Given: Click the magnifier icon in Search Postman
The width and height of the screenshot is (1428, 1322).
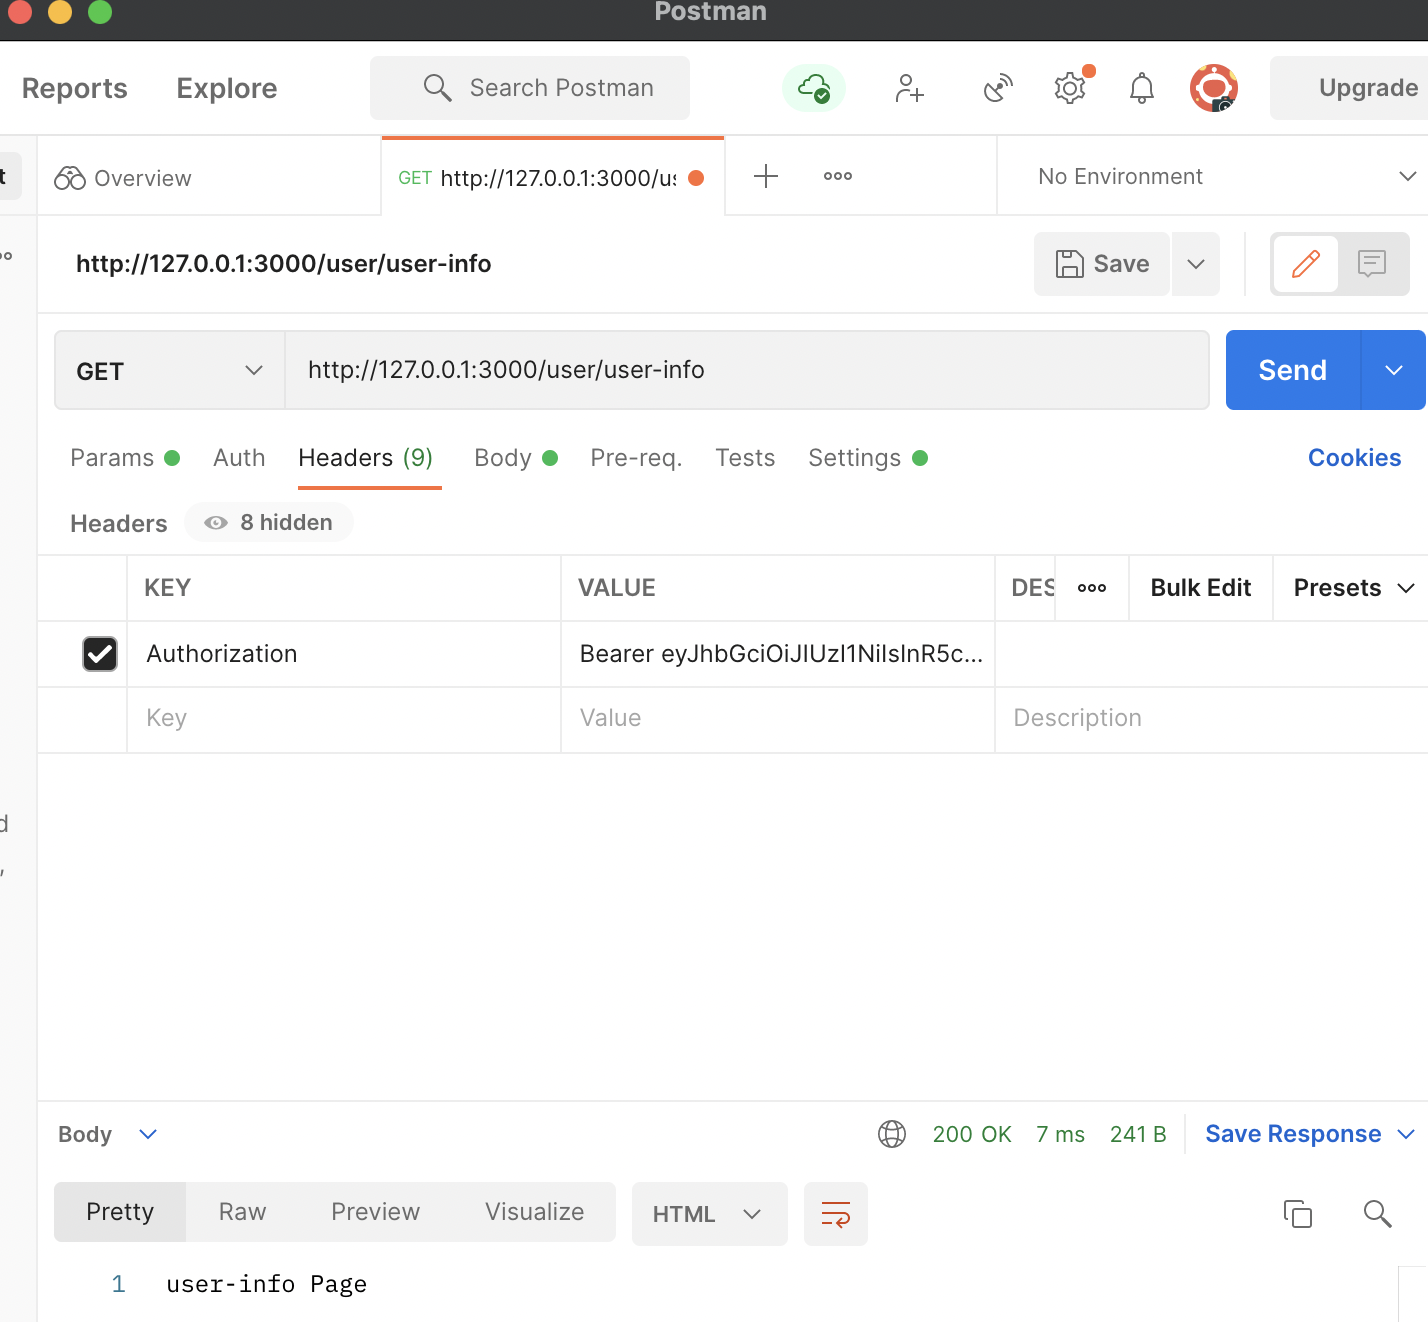Looking at the screenshot, I should (x=437, y=88).
